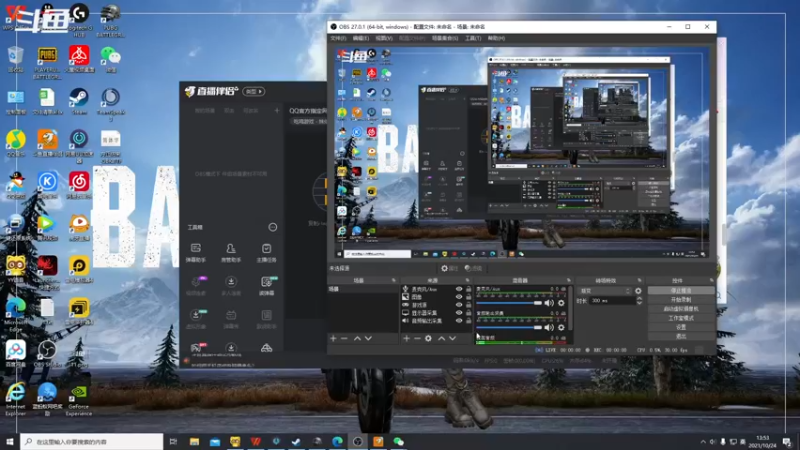Lock the 图像 source
Viewport: 800px width, 450px height.
tap(468, 297)
